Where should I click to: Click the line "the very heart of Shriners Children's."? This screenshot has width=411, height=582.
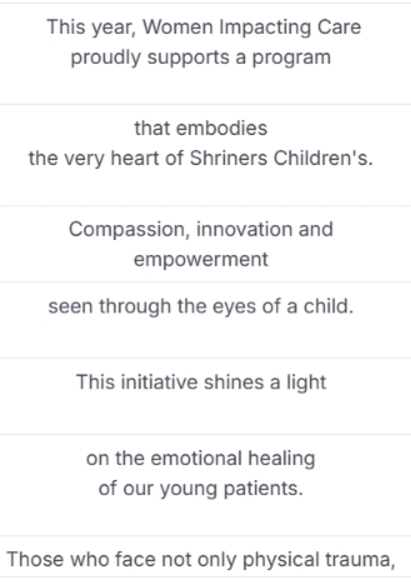click(201, 158)
